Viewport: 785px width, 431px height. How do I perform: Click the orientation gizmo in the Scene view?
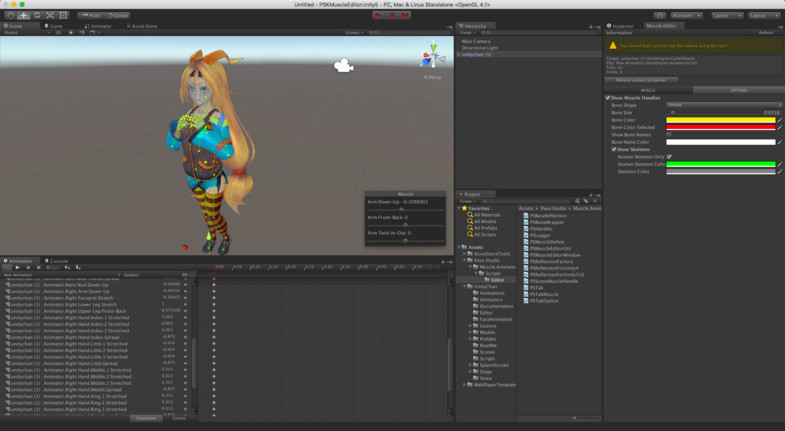pos(433,56)
